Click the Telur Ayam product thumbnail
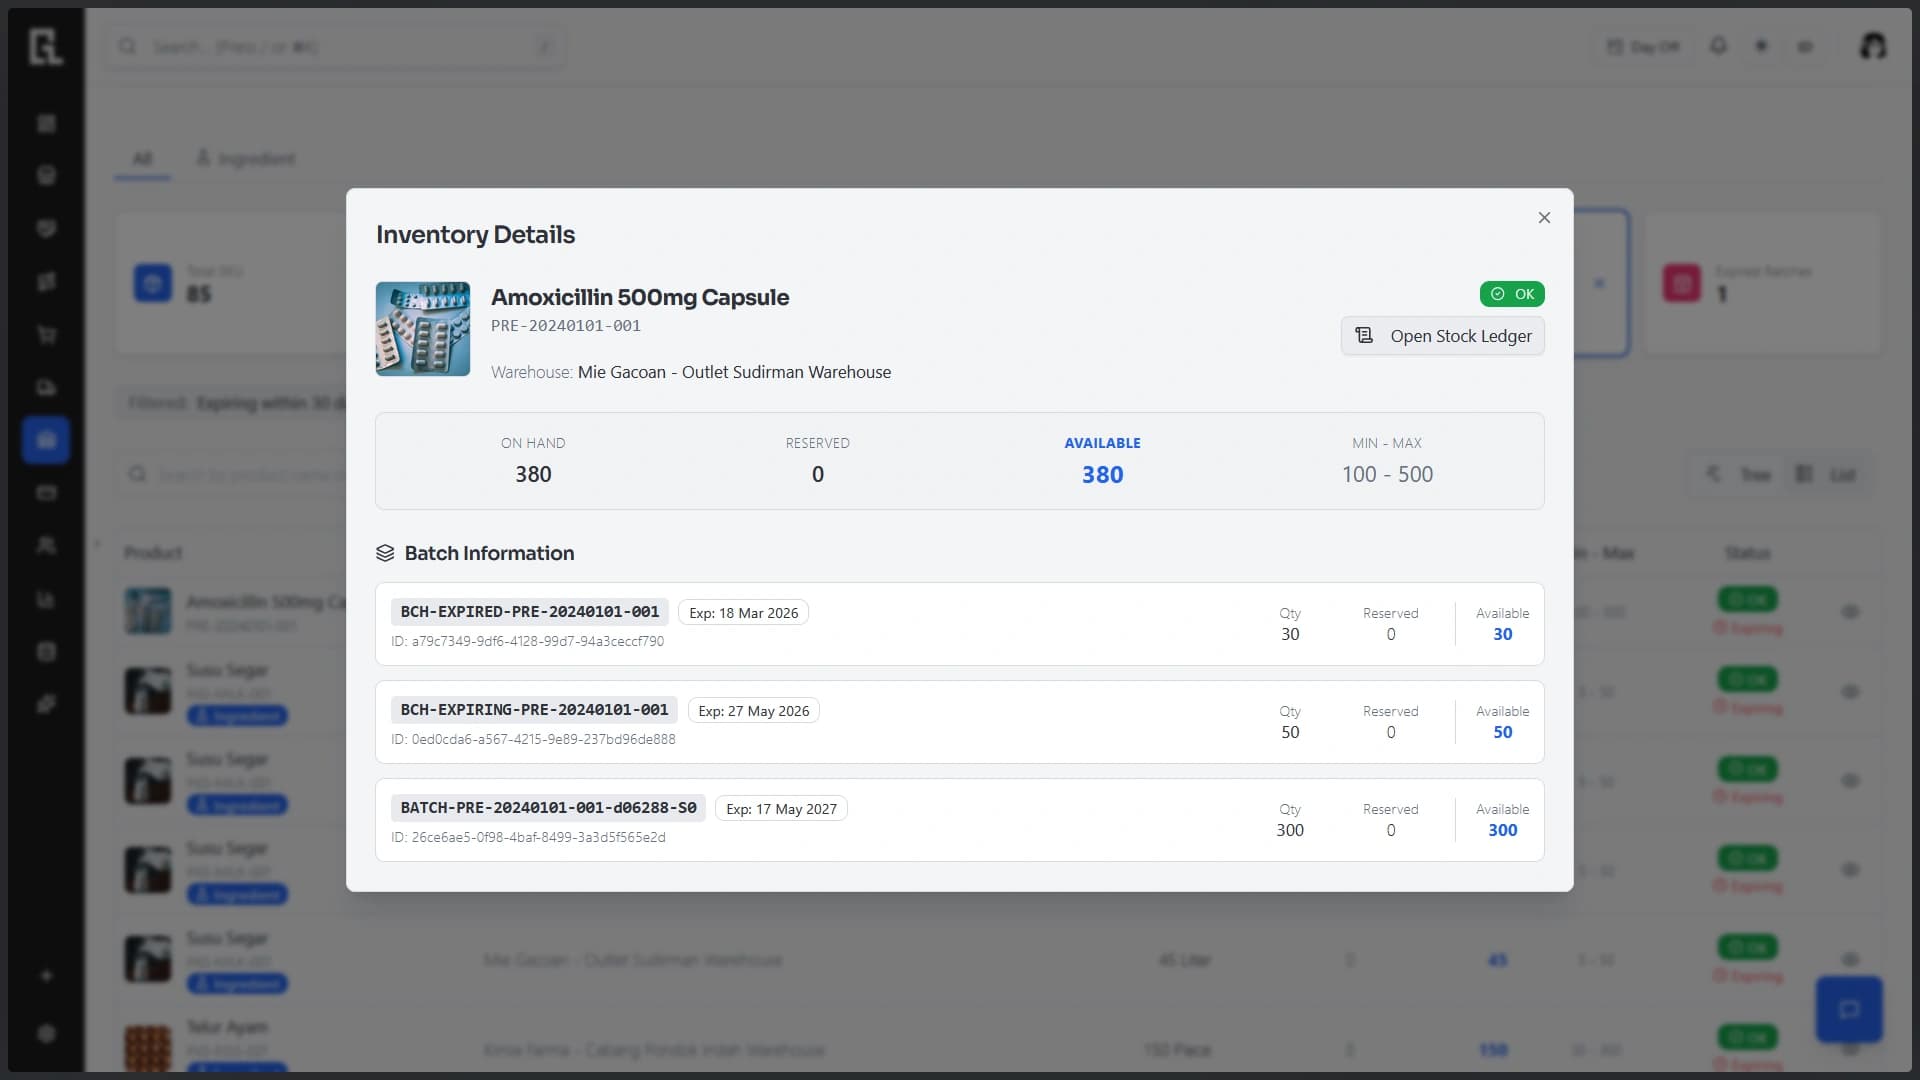The height and width of the screenshot is (1080, 1920). 148,1048
